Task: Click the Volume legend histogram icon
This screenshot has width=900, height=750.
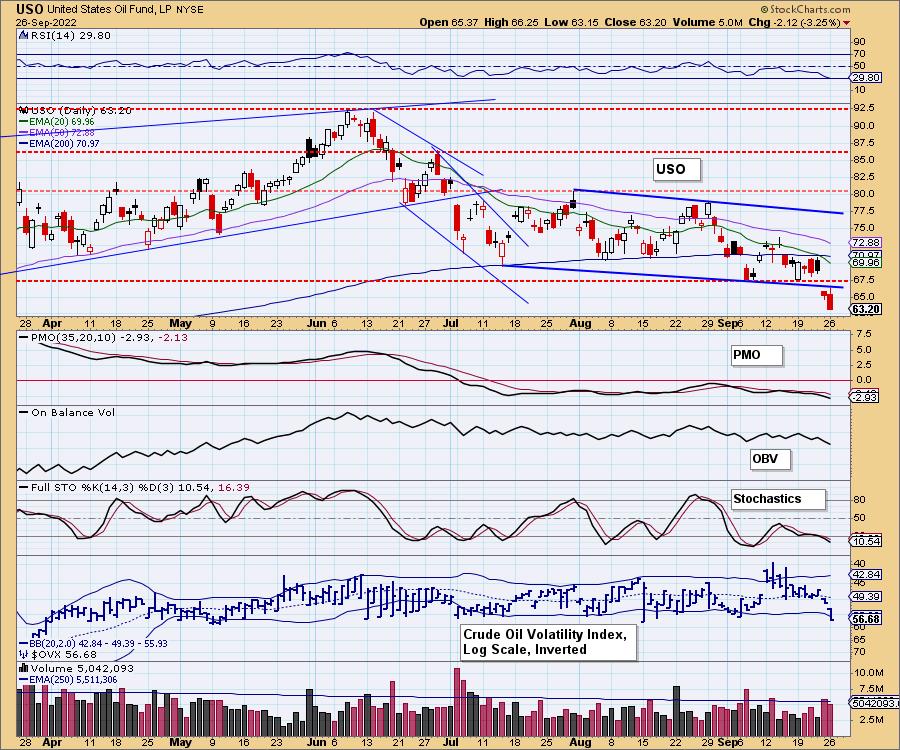Action: pos(24,668)
